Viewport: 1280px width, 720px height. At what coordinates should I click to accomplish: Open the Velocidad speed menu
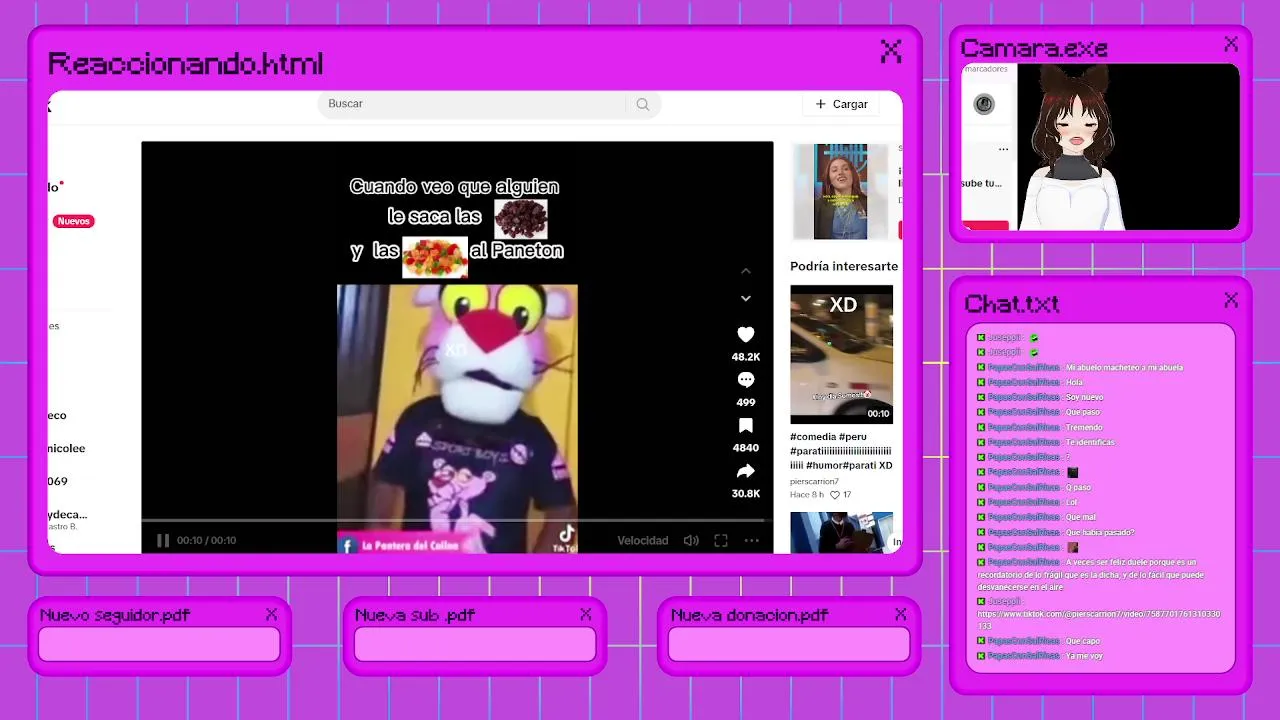(642, 540)
